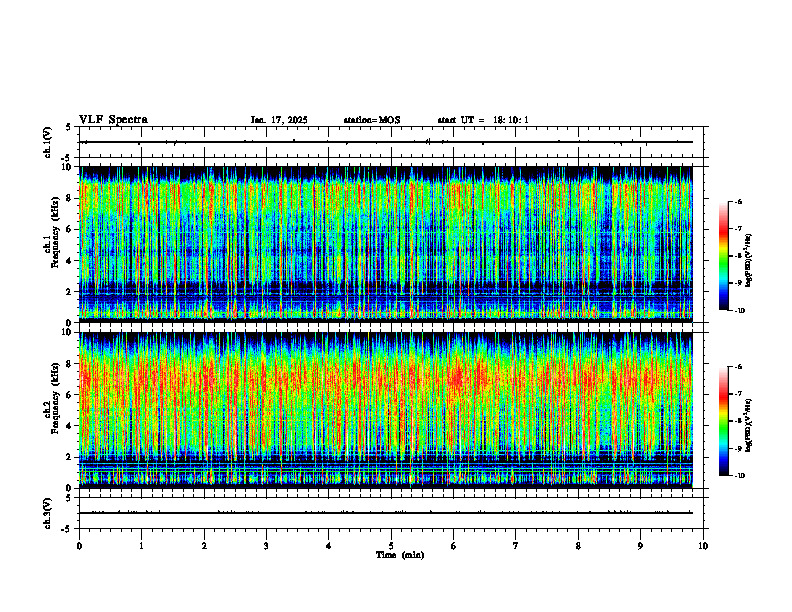This screenshot has width=792, height=612.
Task: Click time axis tick label "4"
Action: click(329, 546)
